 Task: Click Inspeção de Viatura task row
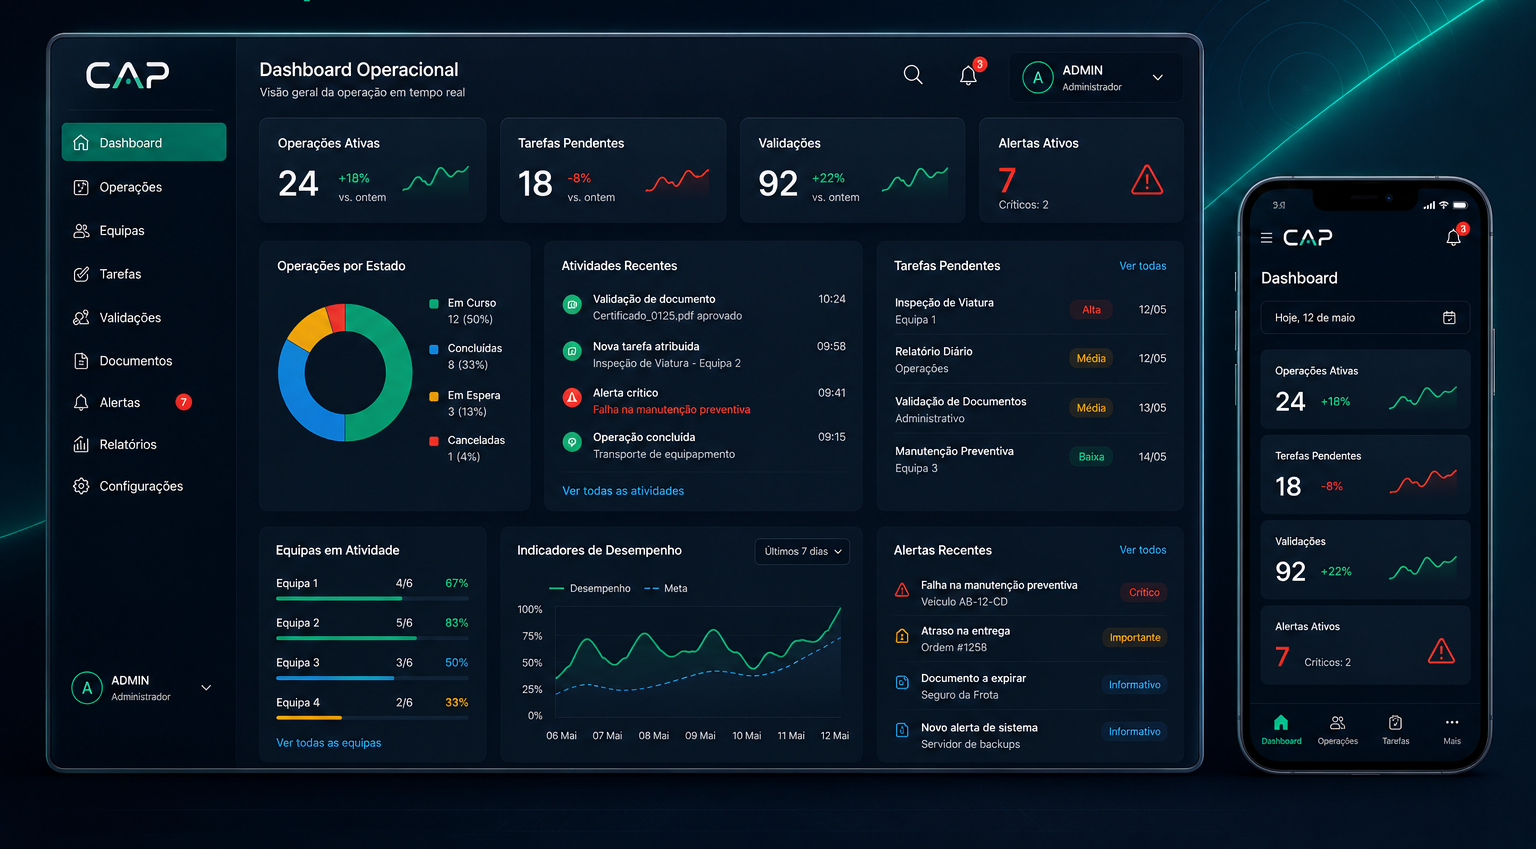point(1030,310)
